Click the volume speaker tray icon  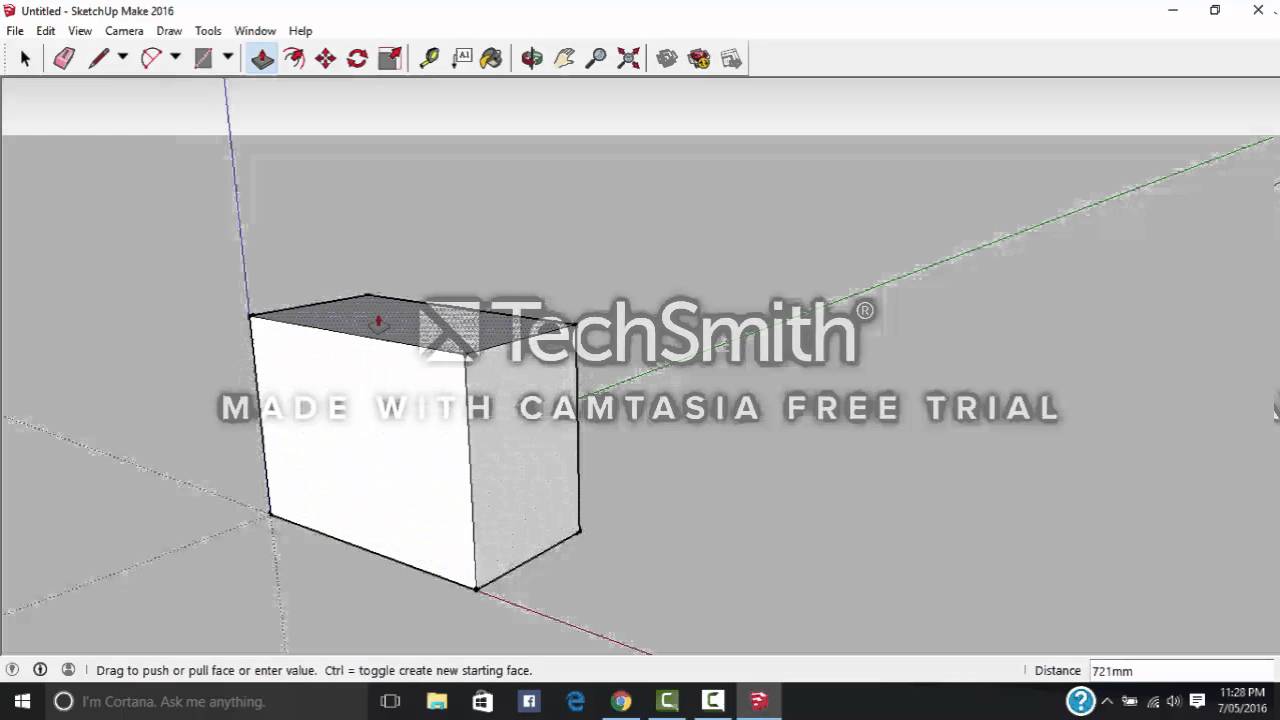(x=1174, y=701)
